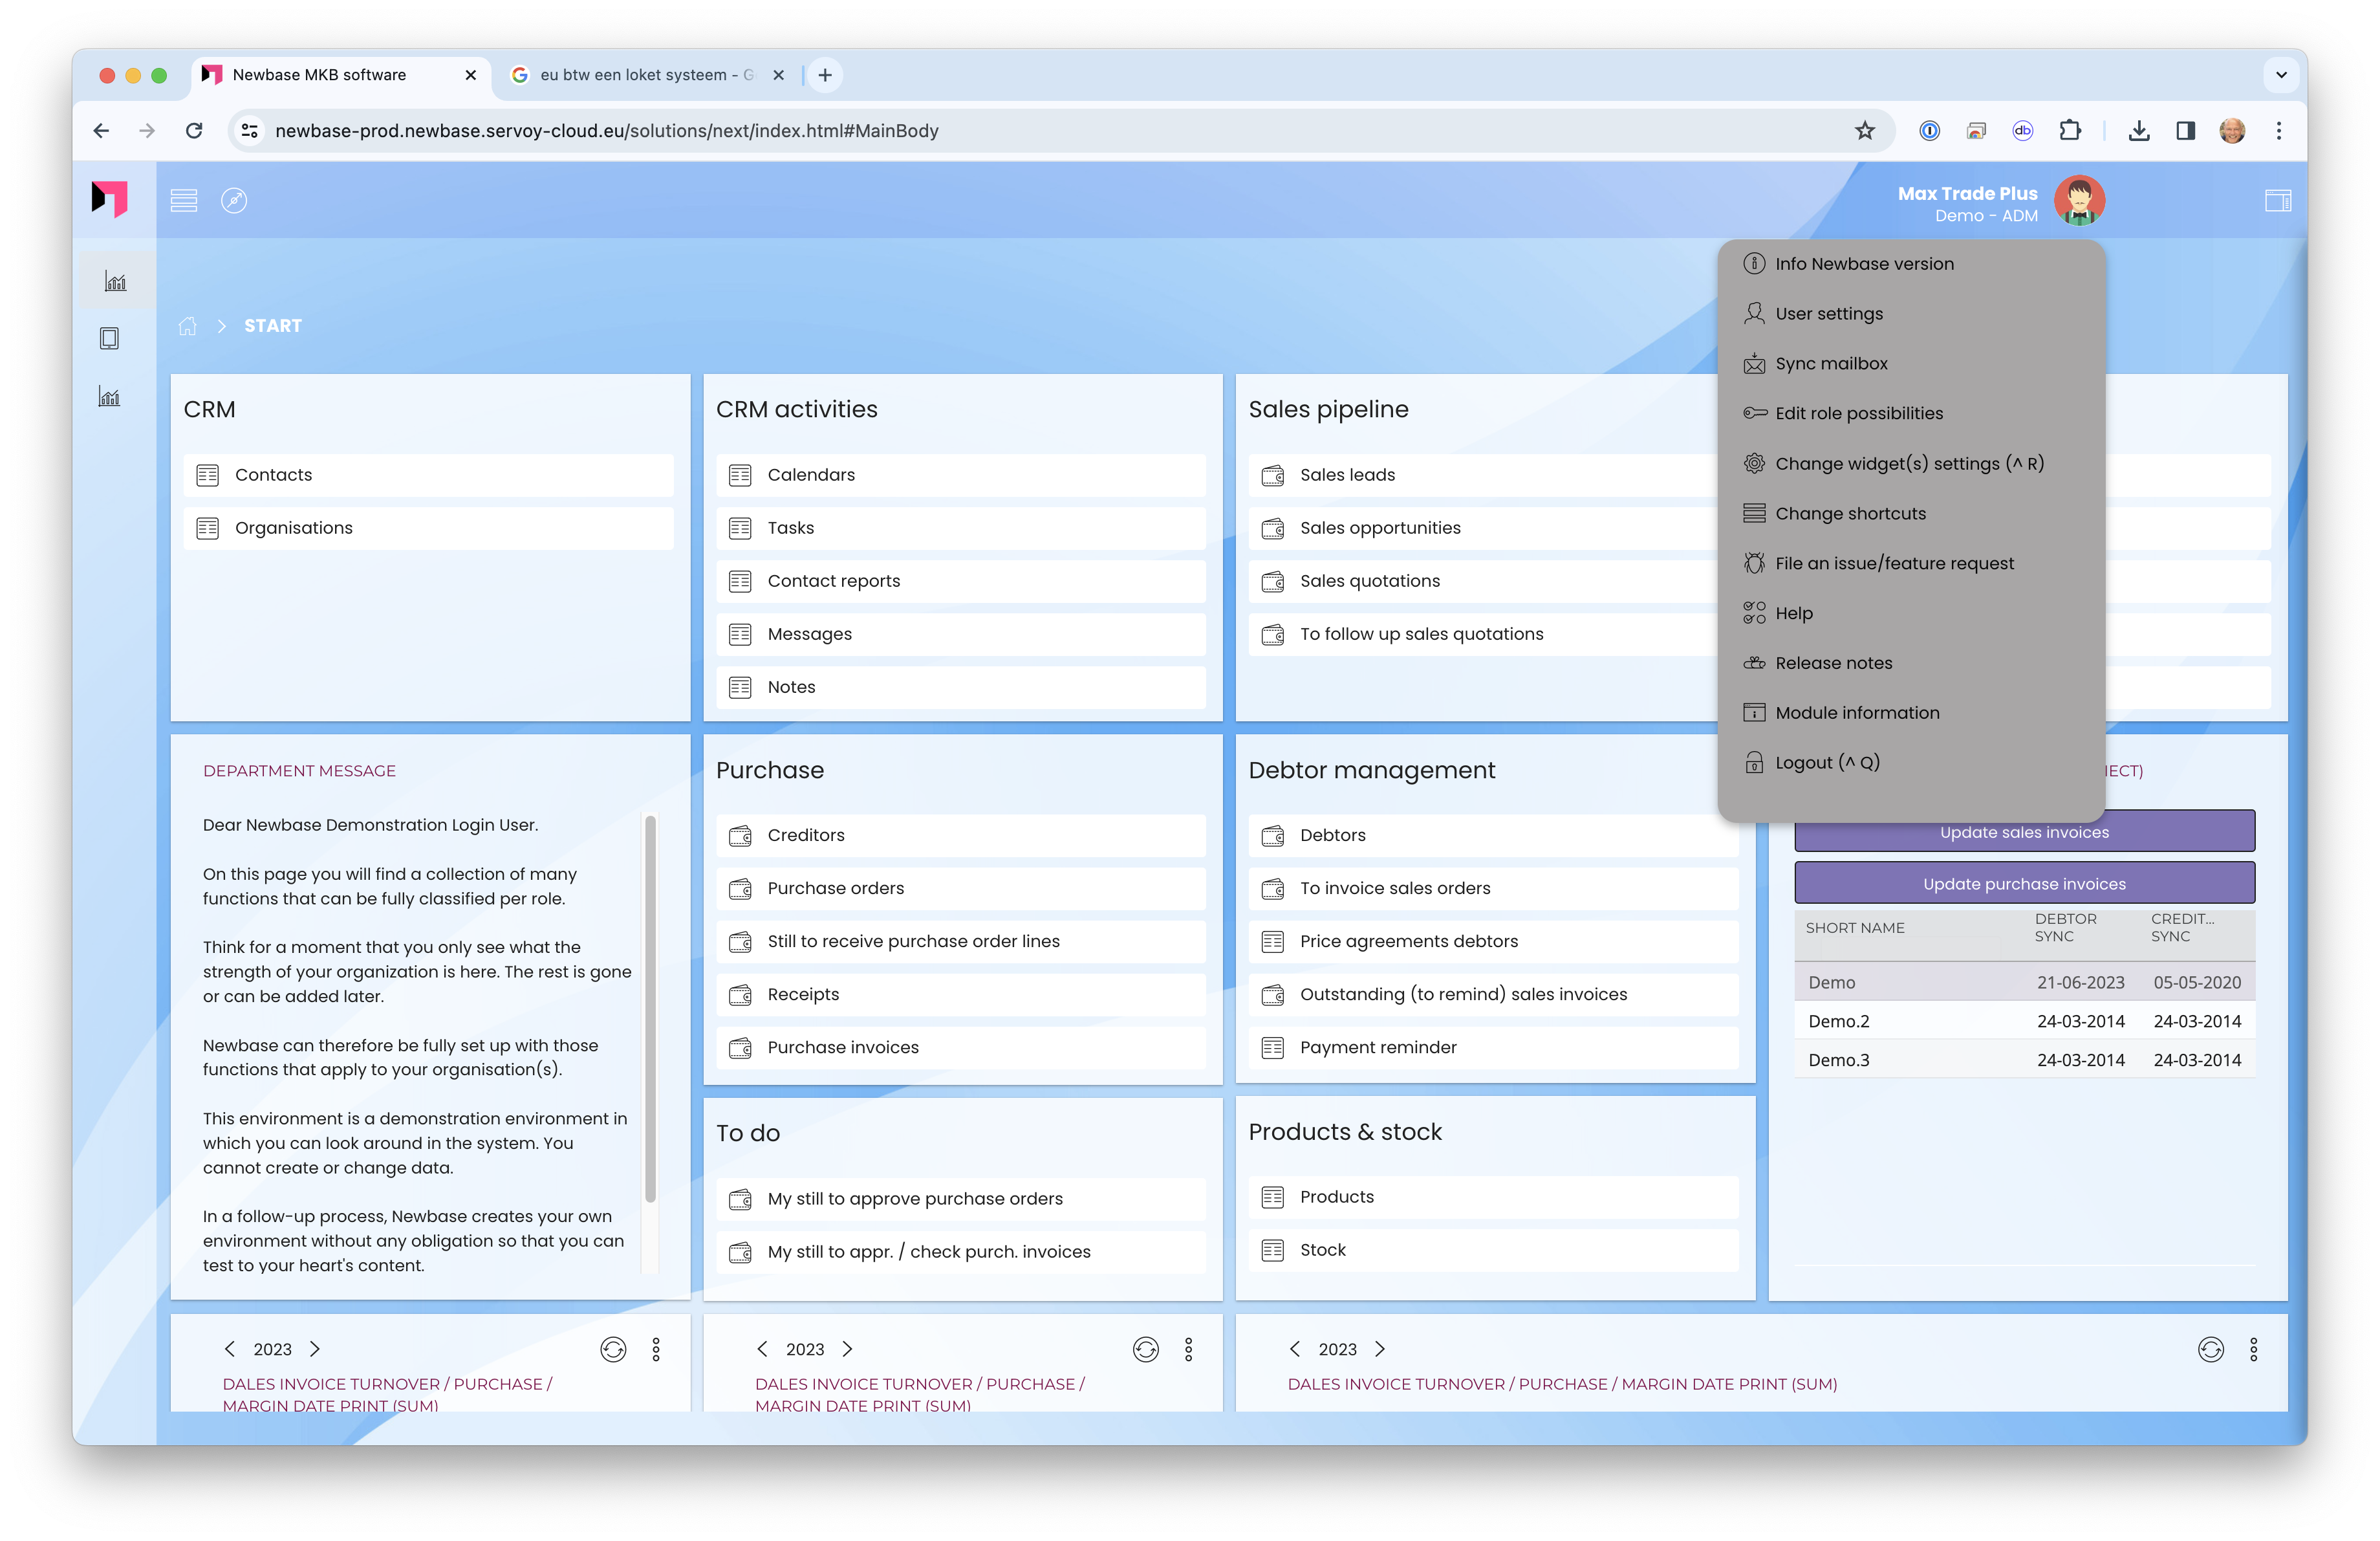Image resolution: width=2380 pixels, height=1541 pixels.
Task: Select User settings from the menu
Action: (x=1828, y=314)
